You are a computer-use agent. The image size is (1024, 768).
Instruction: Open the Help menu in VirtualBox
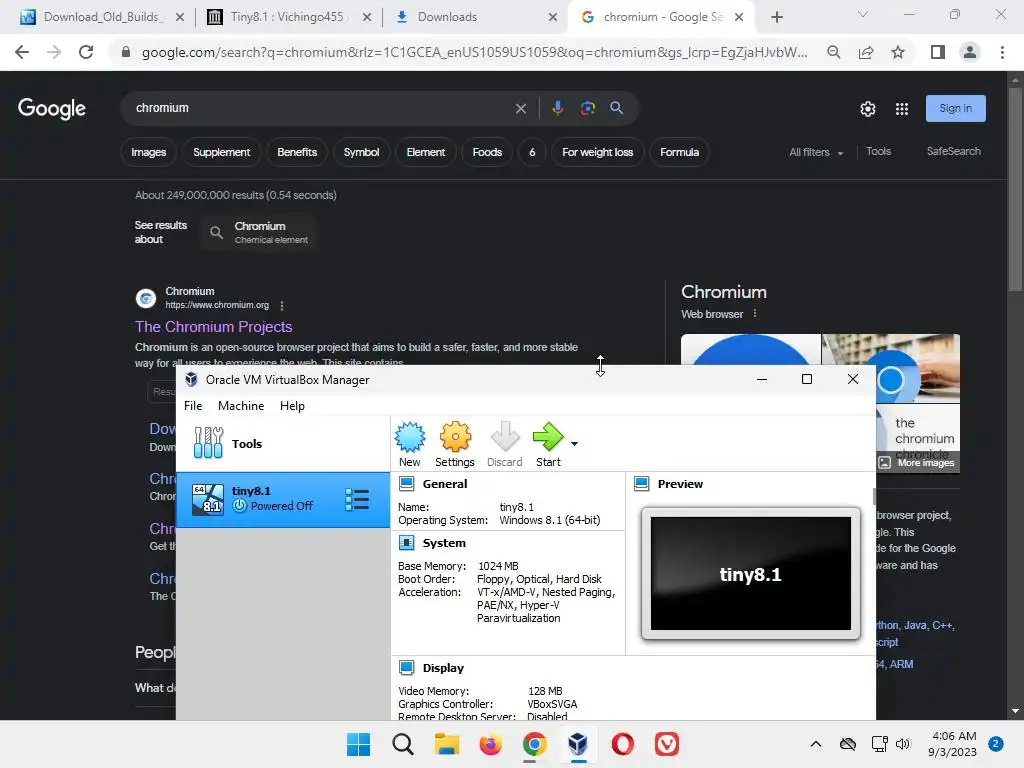coord(292,406)
